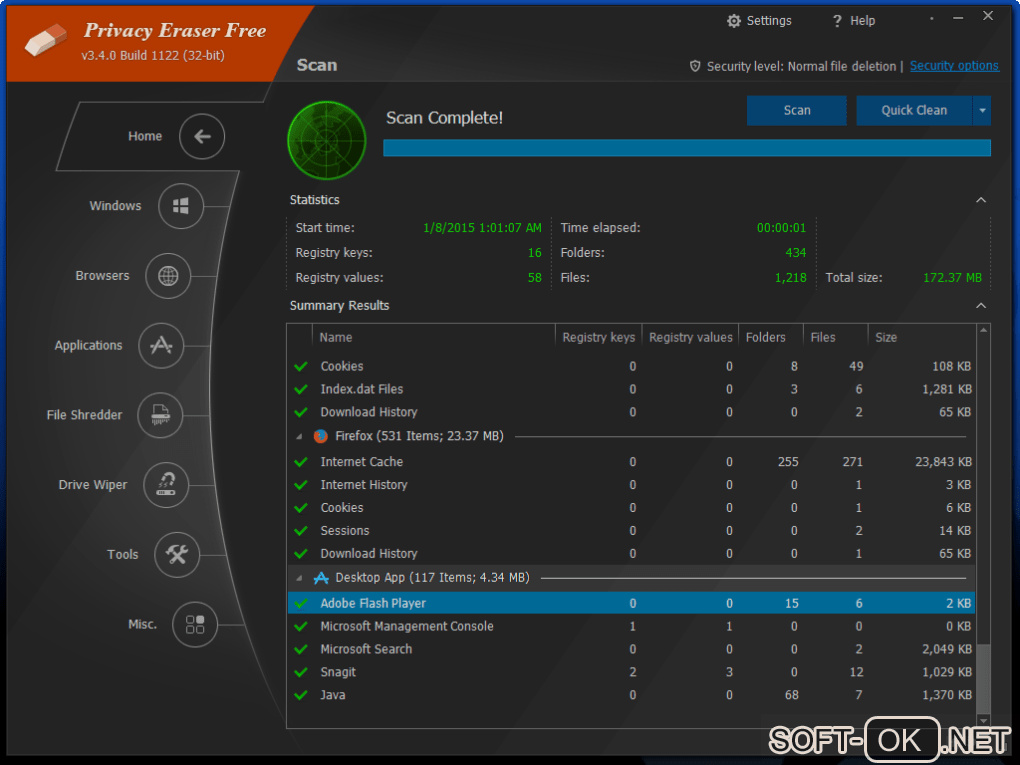This screenshot has height=765, width=1020.
Task: Click the security level shield icon
Action: tap(695, 66)
